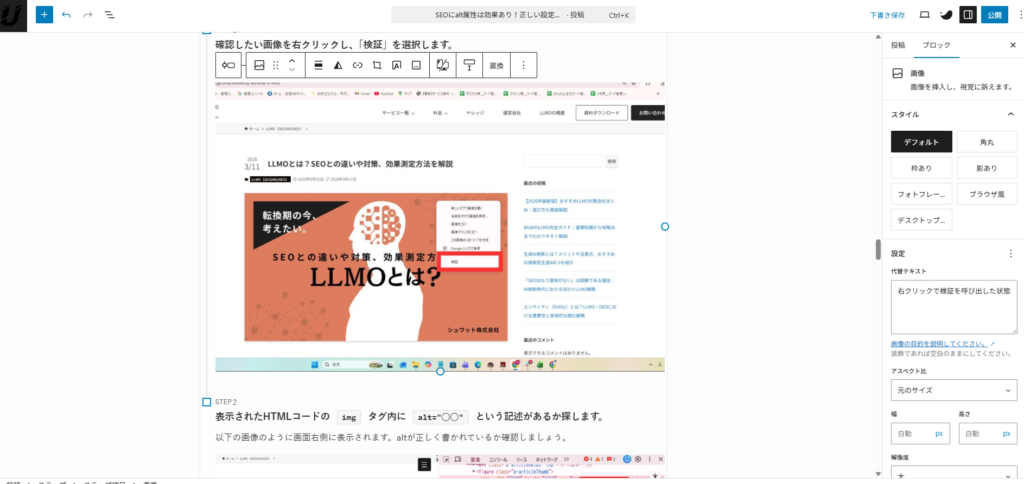The height and width of the screenshot is (484, 1024).
Task: Collapse the スタイル section
Action: coord(1010,114)
